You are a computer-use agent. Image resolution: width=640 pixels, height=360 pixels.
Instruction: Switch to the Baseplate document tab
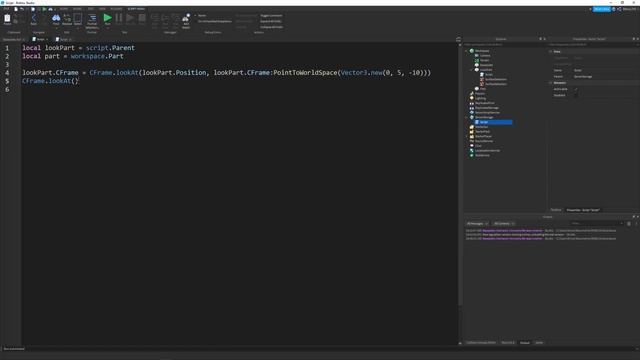click(x=13, y=40)
